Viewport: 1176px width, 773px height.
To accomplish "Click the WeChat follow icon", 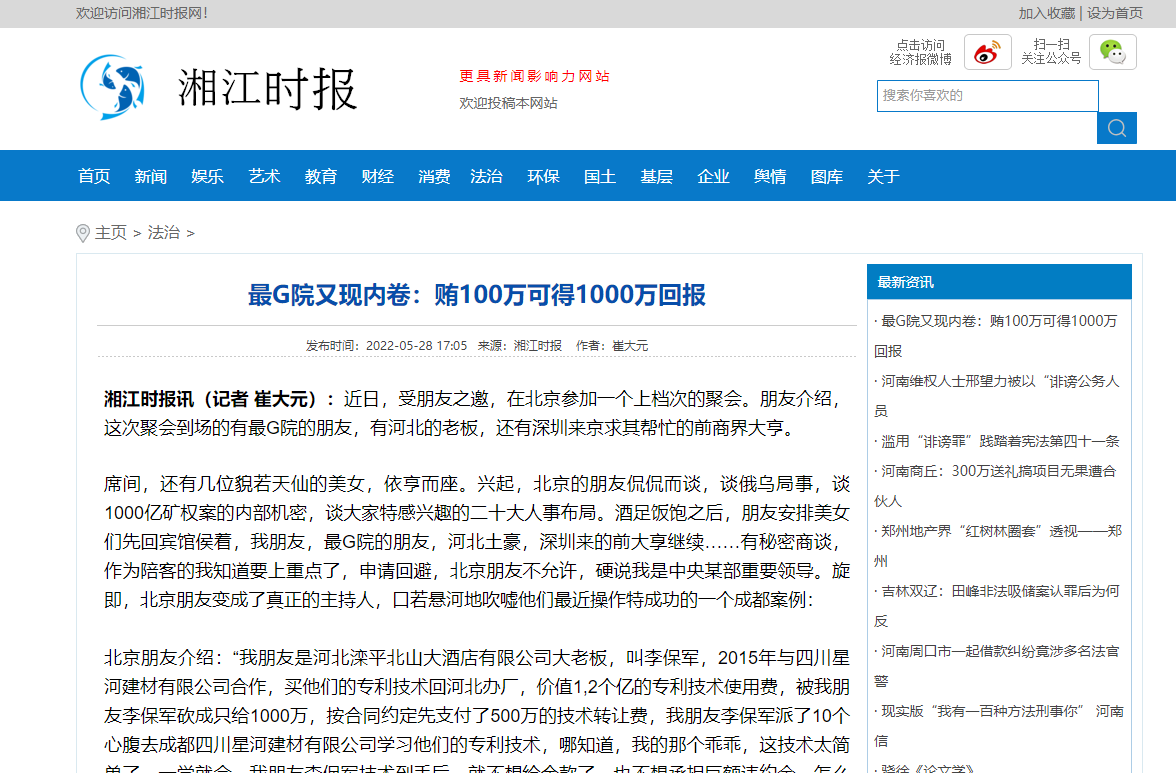I will pos(1113,51).
